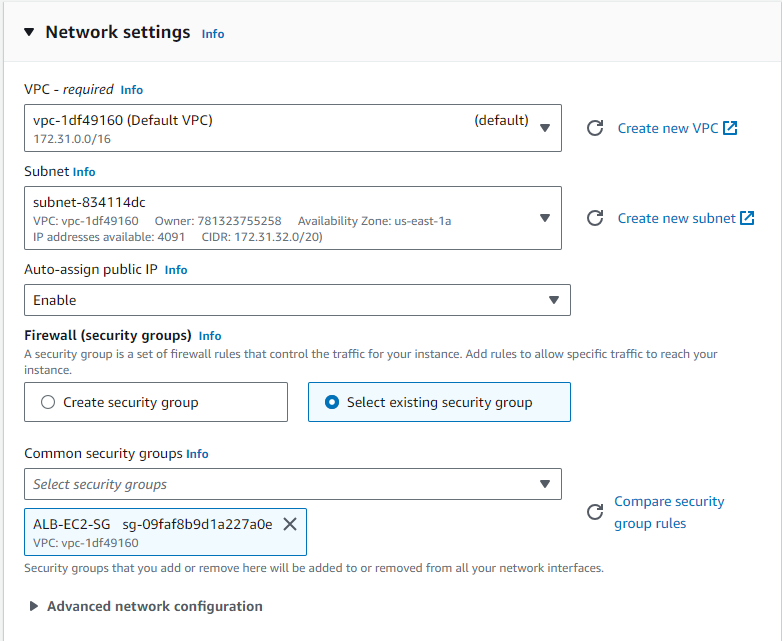Viewport: 782px width, 641px height.
Task: Open Info link beside Firewall (security groups)
Action: pyautogui.click(x=209, y=336)
